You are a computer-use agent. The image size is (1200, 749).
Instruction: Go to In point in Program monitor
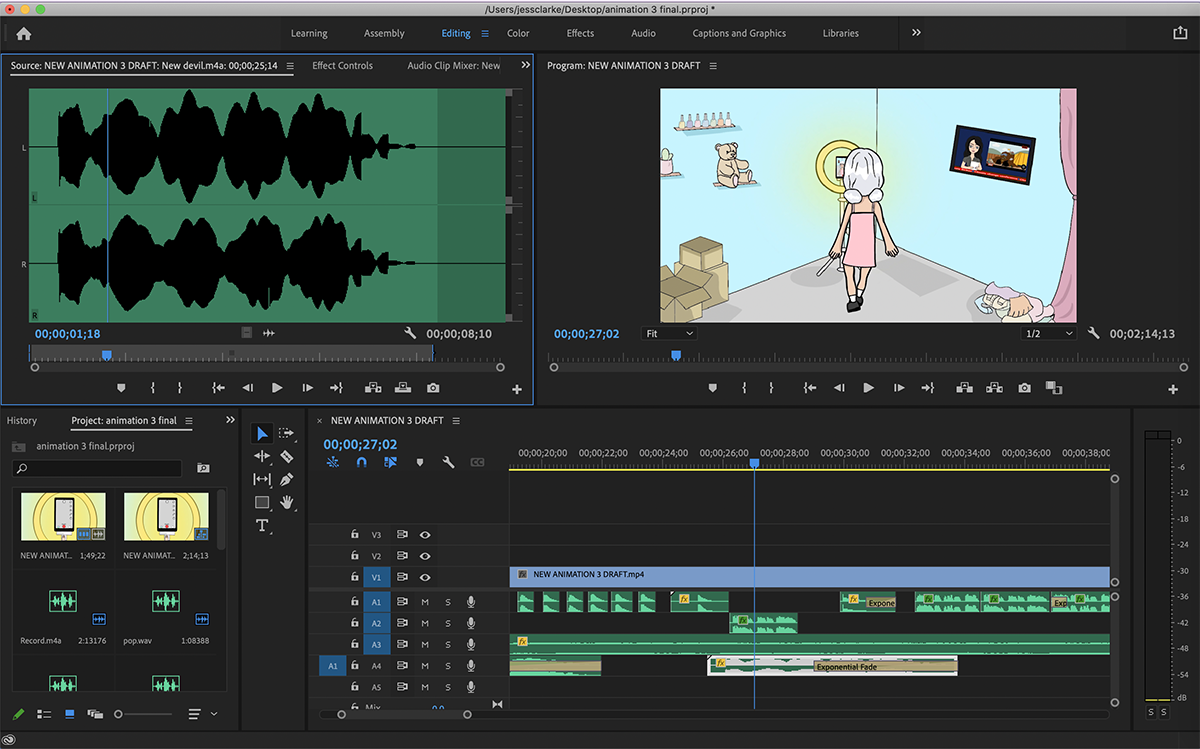[x=809, y=388]
